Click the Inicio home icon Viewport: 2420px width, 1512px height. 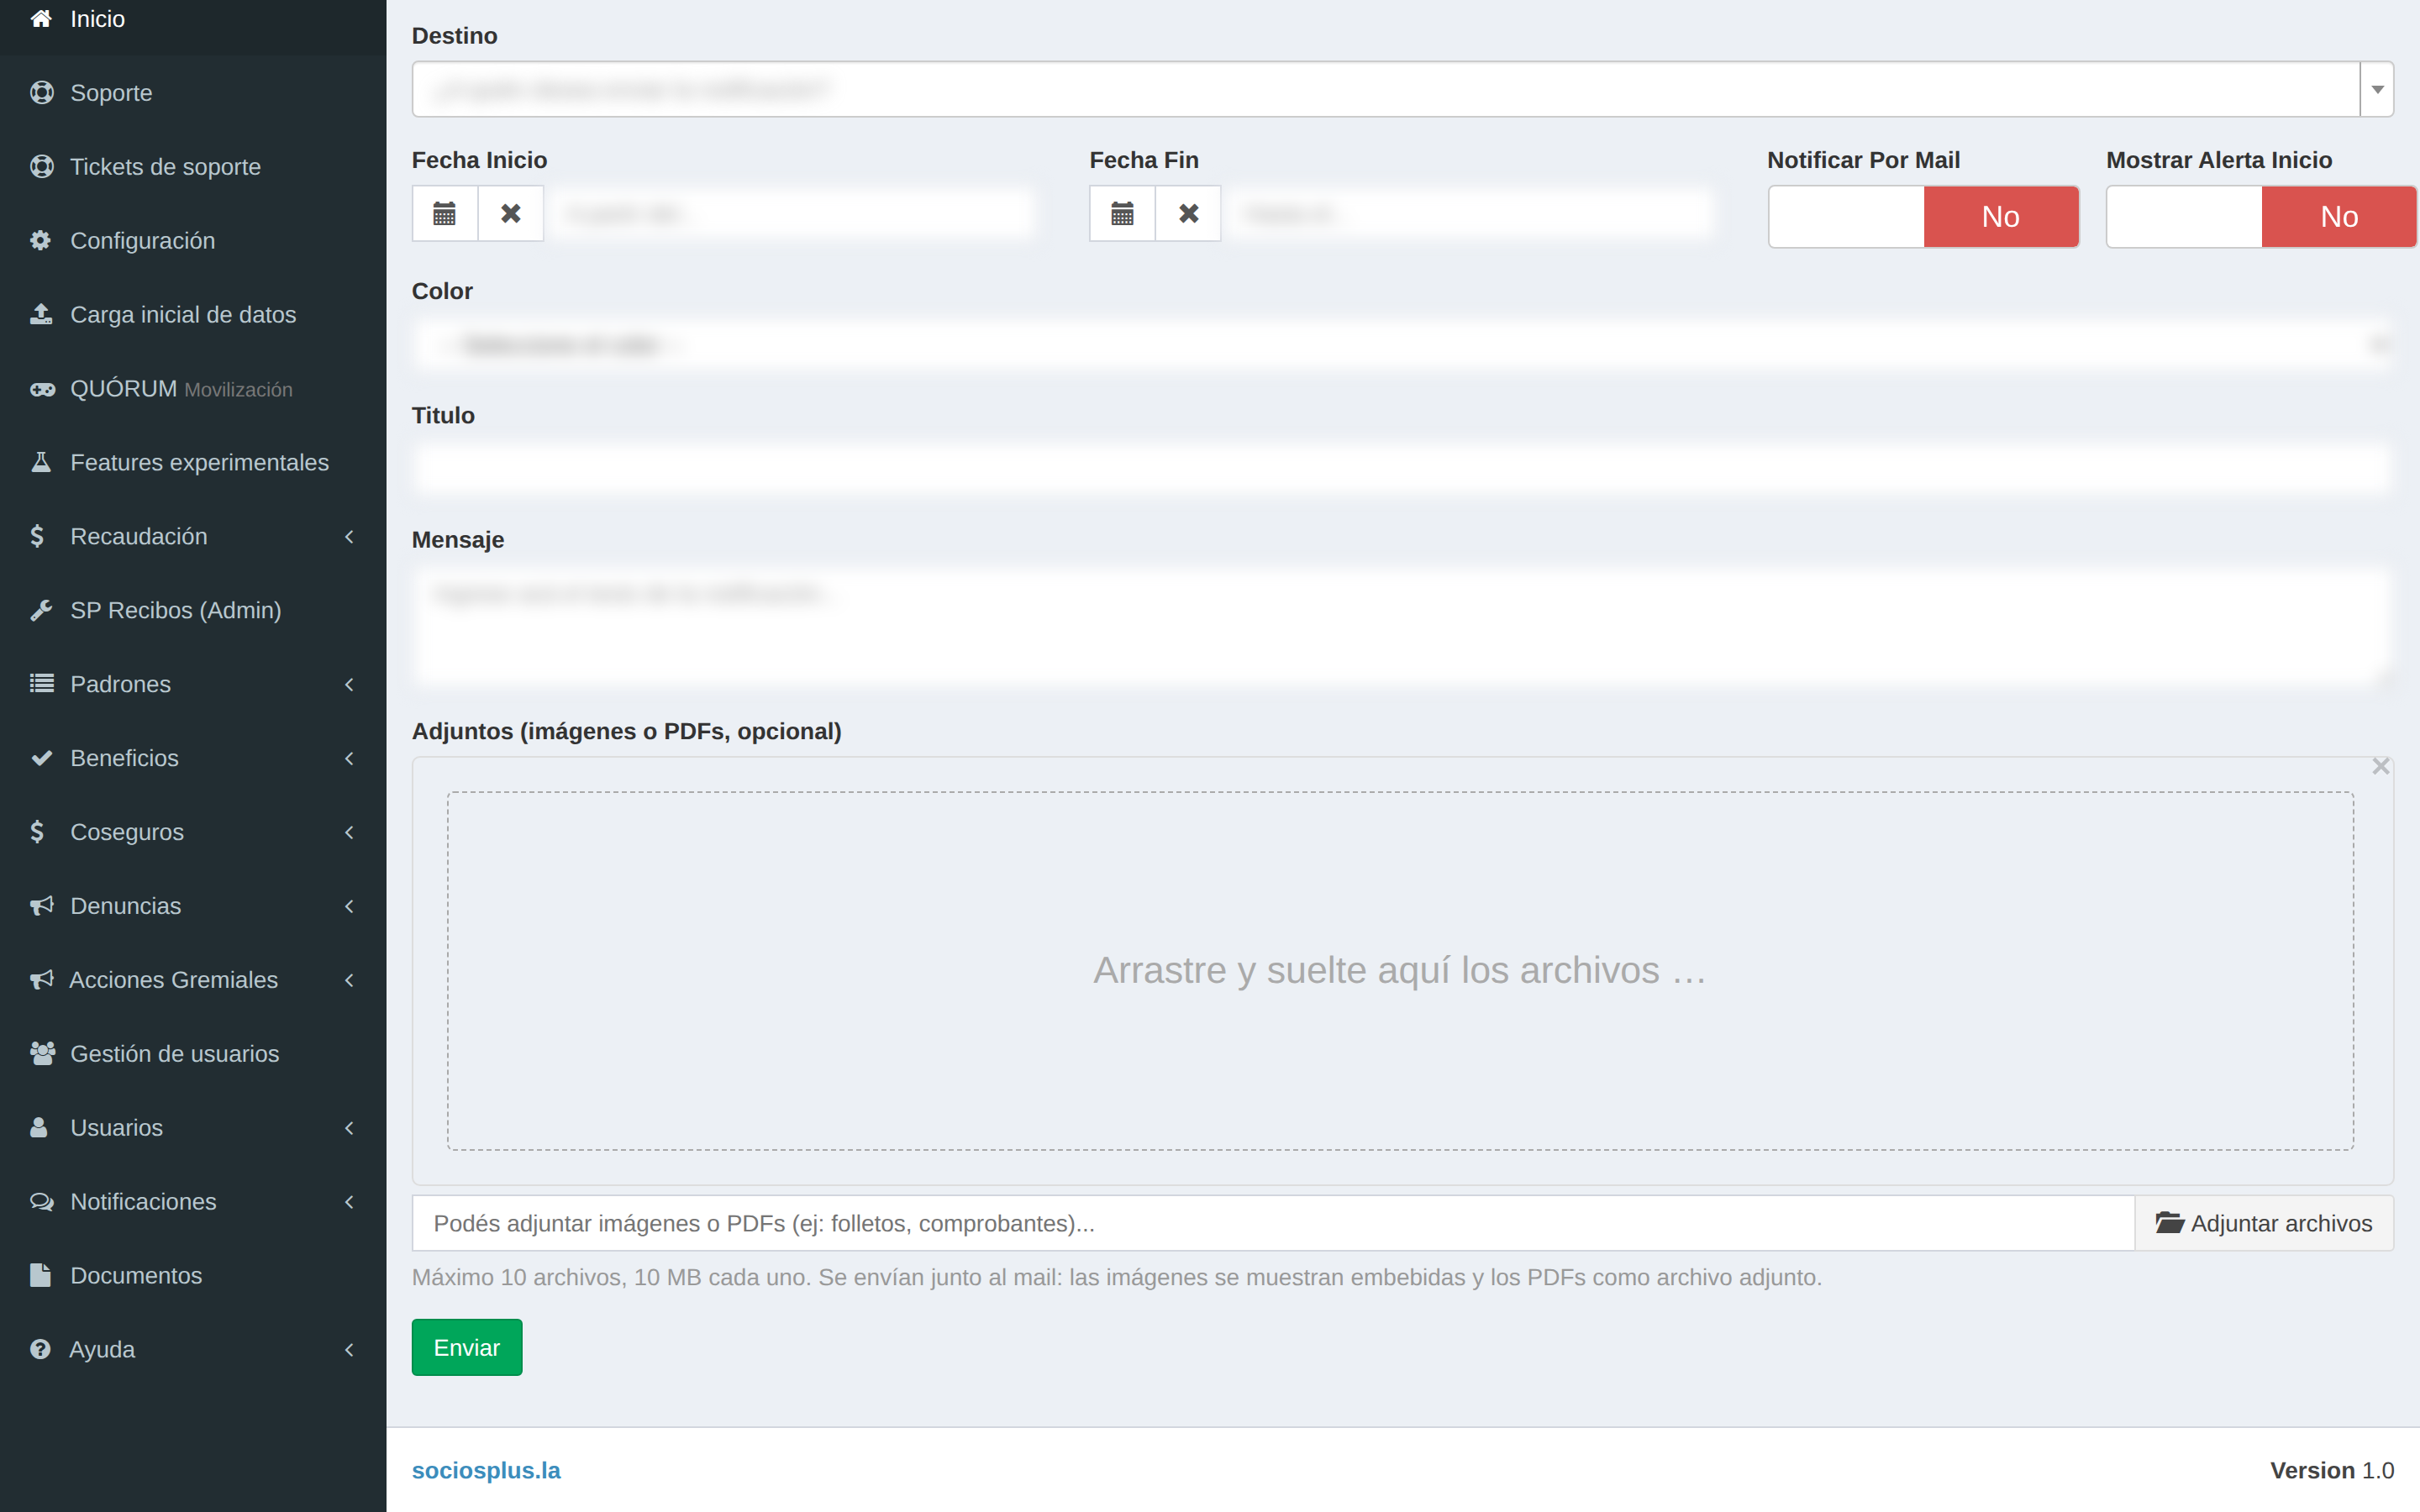[41, 19]
